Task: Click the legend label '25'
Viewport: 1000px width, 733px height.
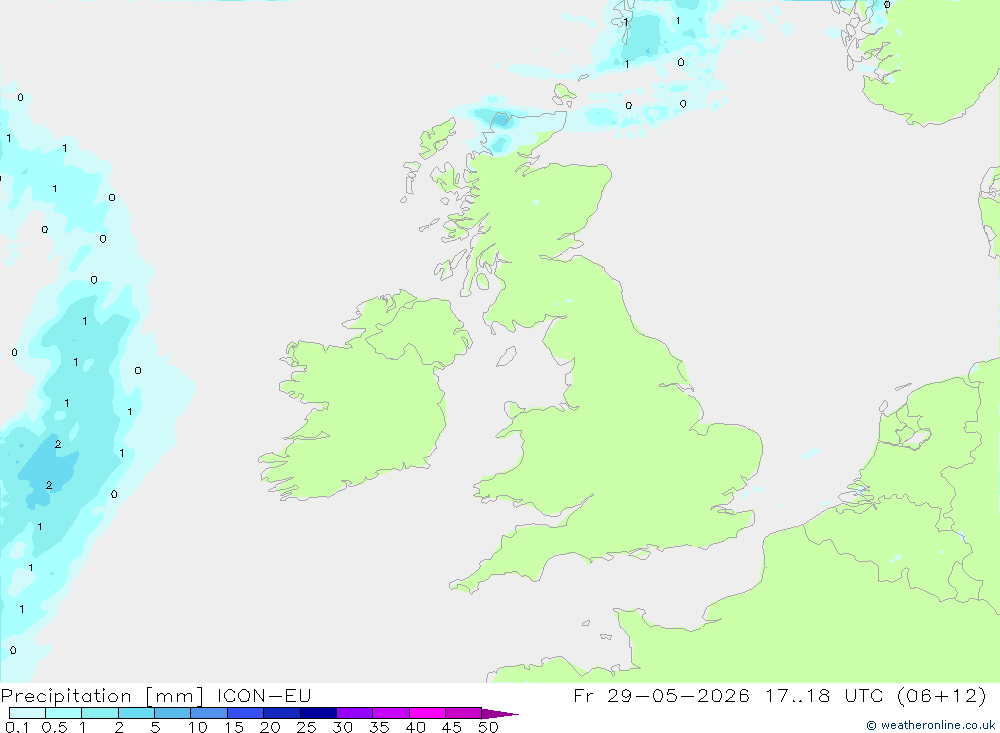Action: (306, 727)
